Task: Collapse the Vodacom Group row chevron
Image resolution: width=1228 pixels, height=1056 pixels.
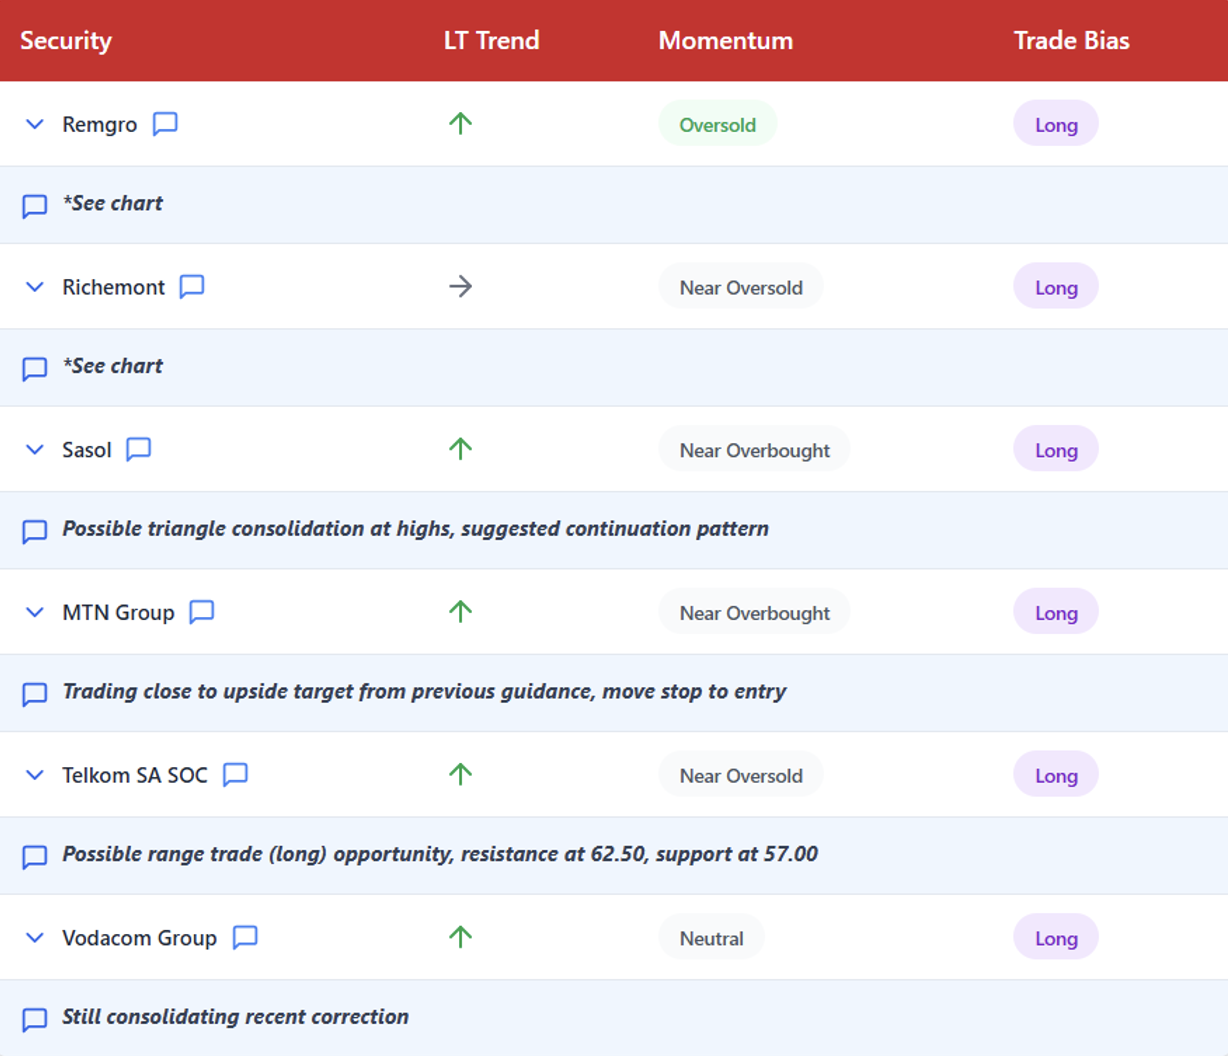Action: click(x=35, y=938)
